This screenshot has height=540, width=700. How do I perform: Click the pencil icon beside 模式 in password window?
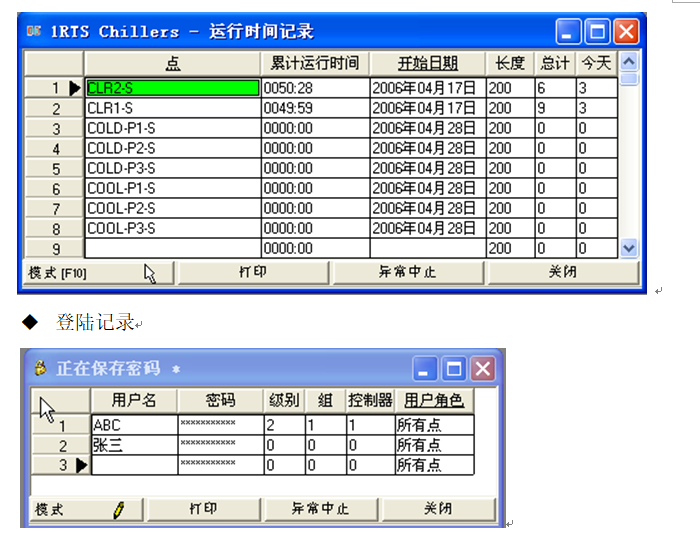tap(119, 510)
